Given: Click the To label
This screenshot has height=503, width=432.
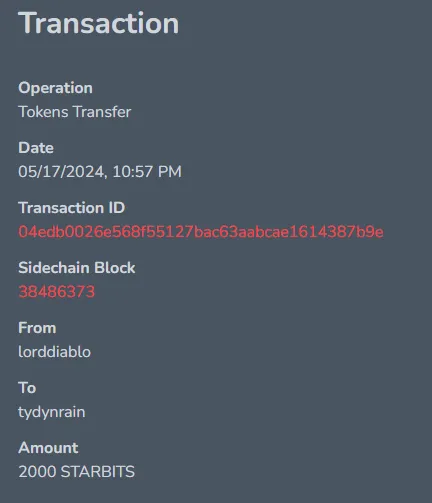Looking at the screenshot, I should (x=27, y=388).
